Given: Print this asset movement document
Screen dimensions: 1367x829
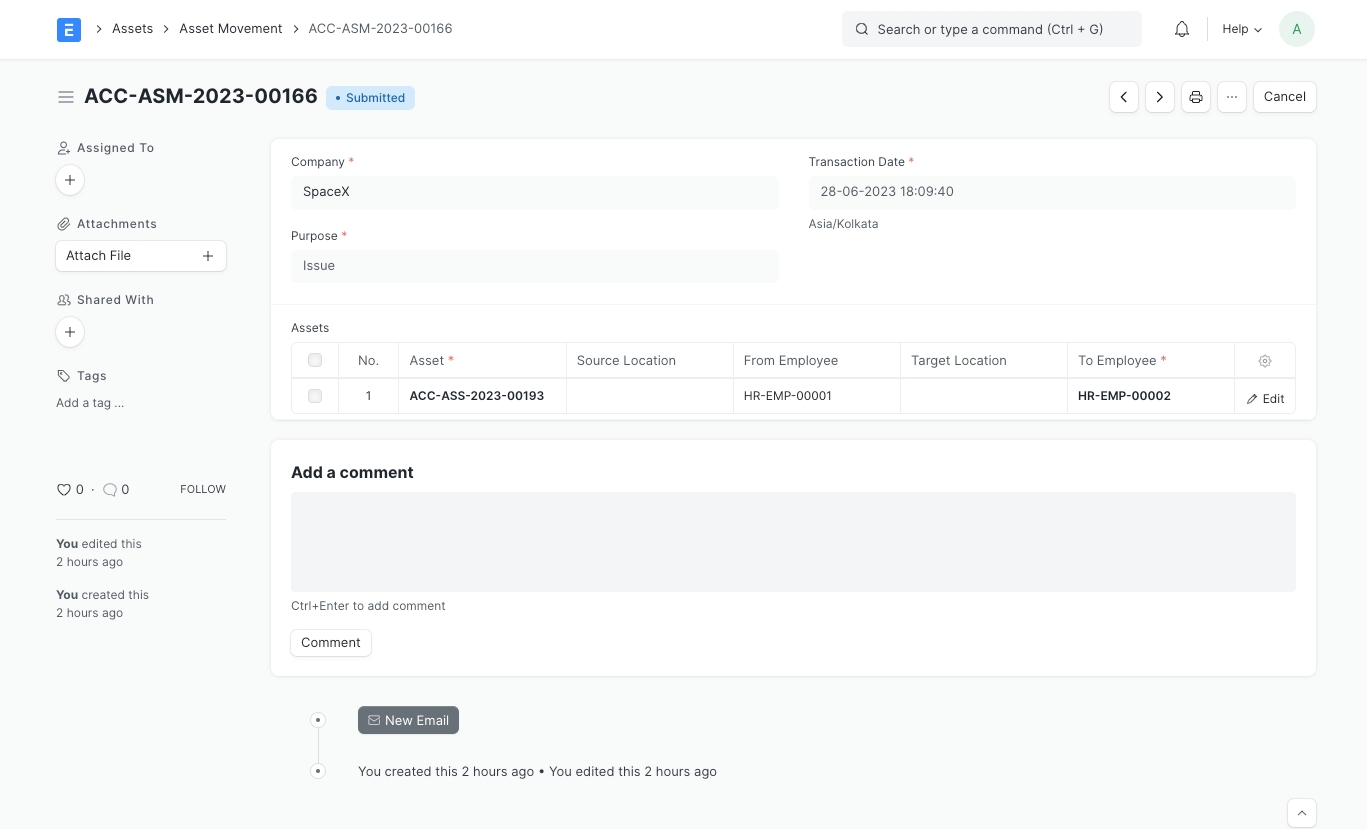Looking at the screenshot, I should click(1195, 97).
